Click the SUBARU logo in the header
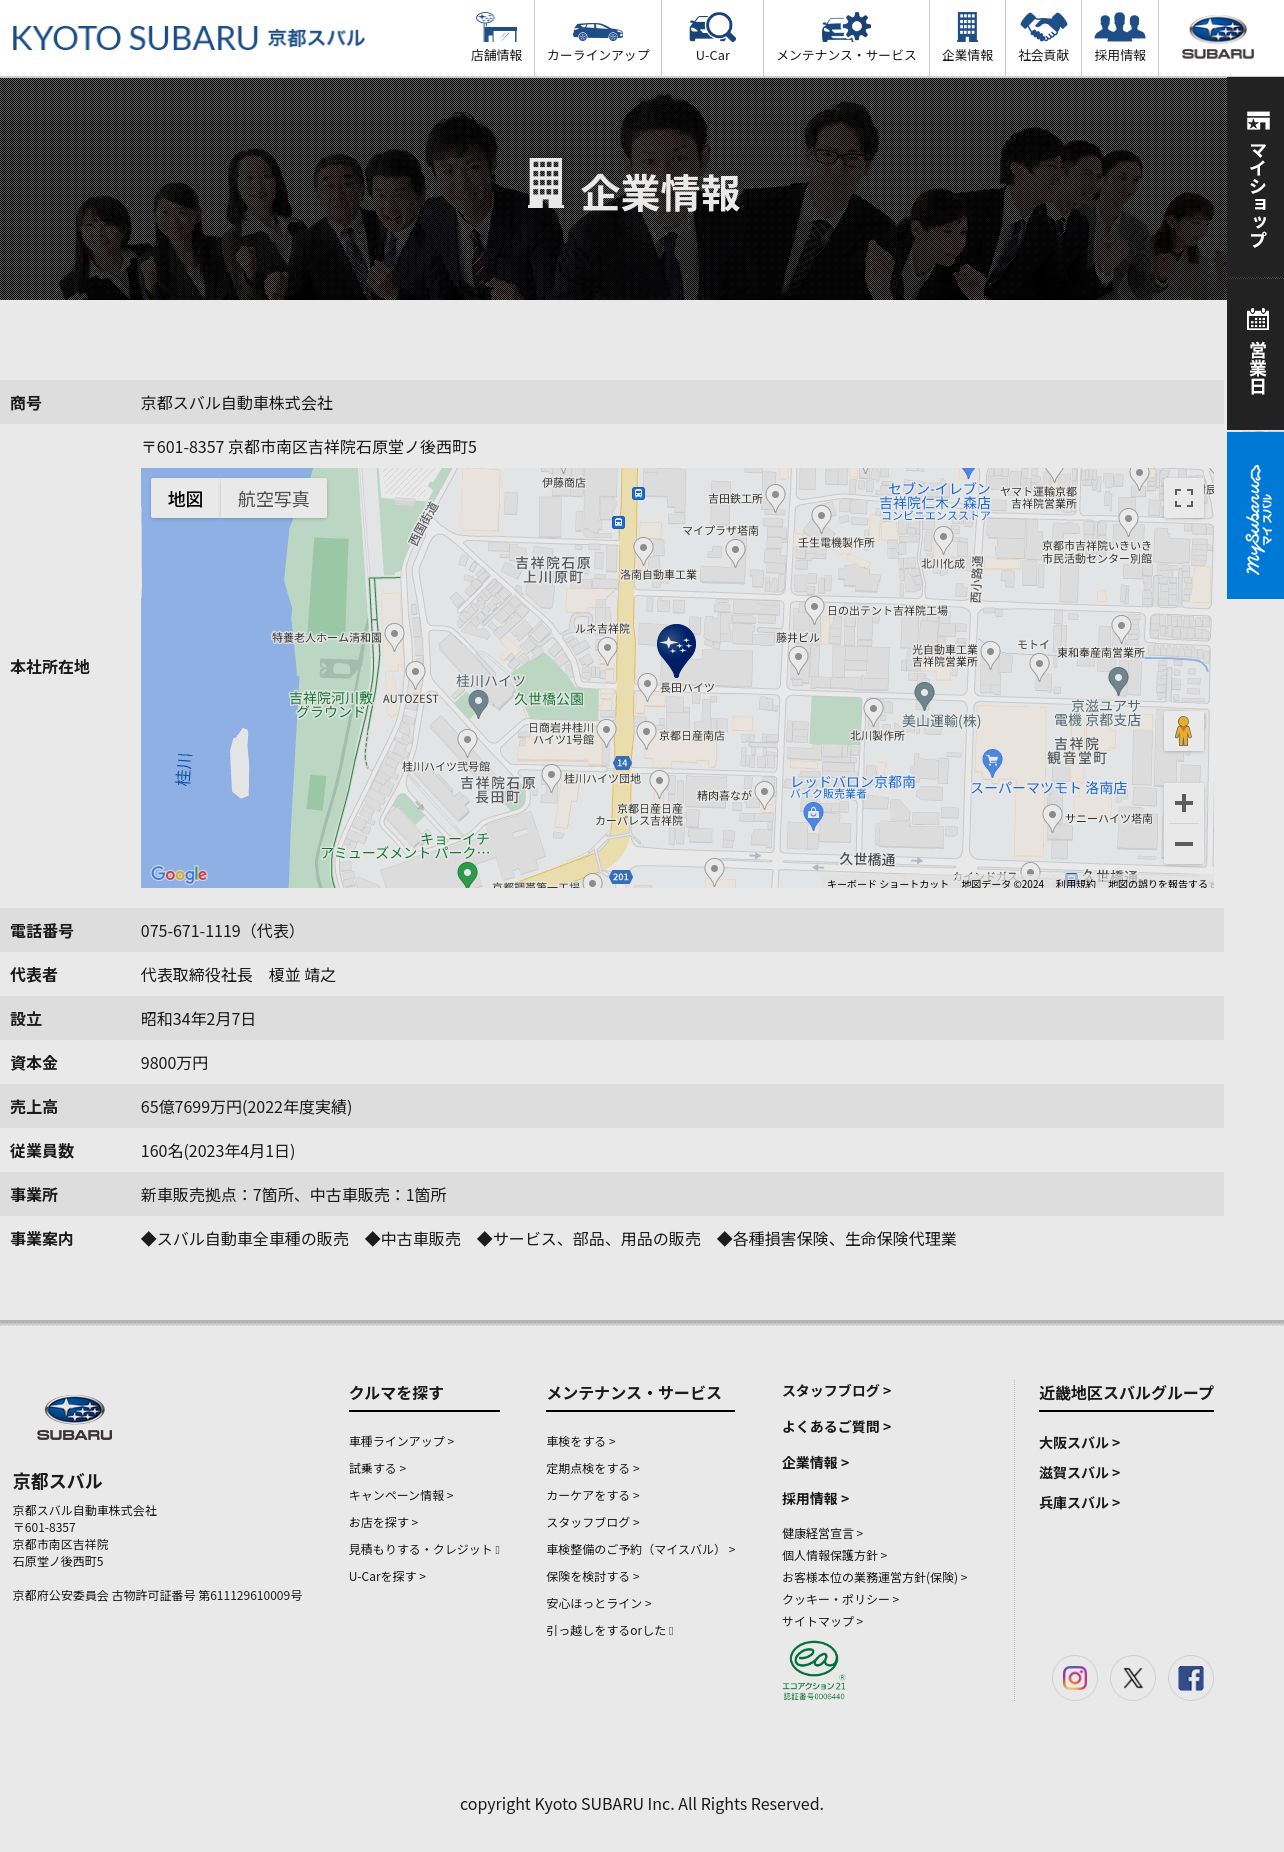Viewport: 1284px width, 1852px height. (x=1218, y=38)
